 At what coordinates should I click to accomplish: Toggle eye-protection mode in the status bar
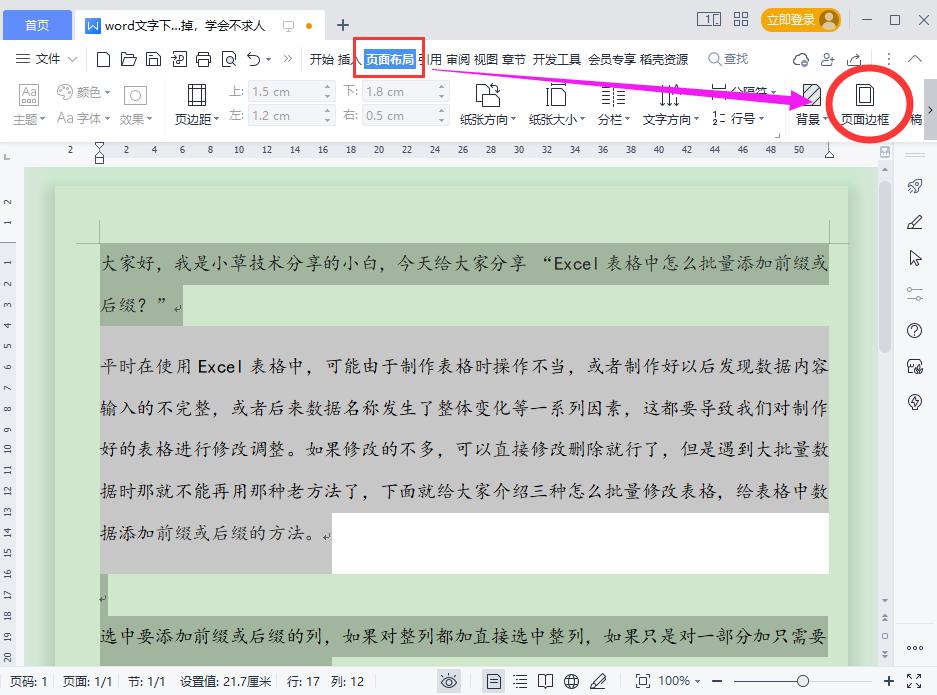(x=449, y=680)
